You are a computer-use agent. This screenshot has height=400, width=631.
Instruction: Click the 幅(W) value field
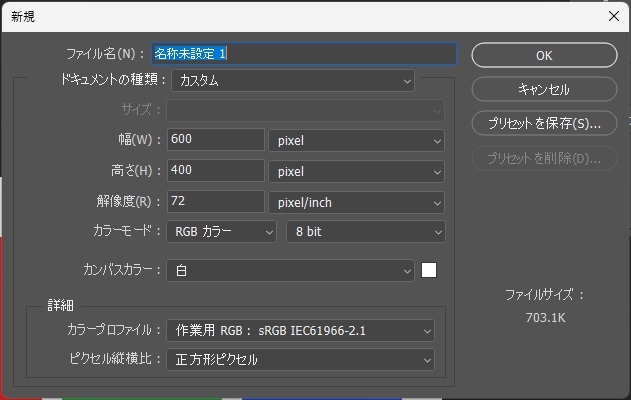(x=216, y=139)
